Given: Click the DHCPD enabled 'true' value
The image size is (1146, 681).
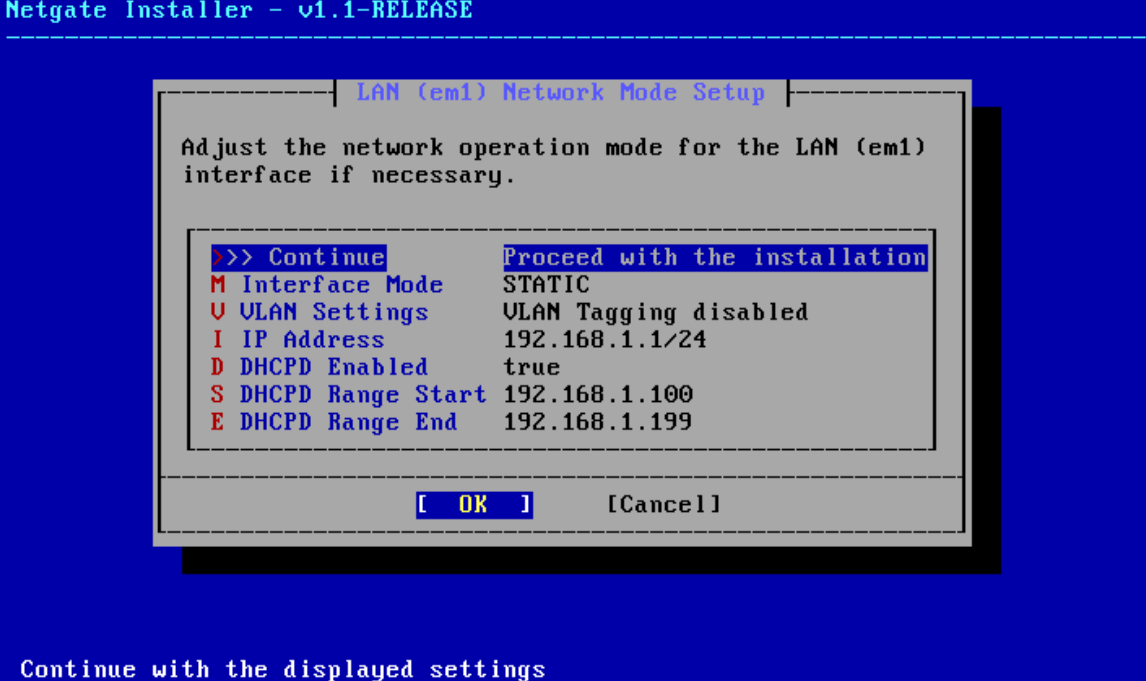Looking at the screenshot, I should tap(531, 367).
